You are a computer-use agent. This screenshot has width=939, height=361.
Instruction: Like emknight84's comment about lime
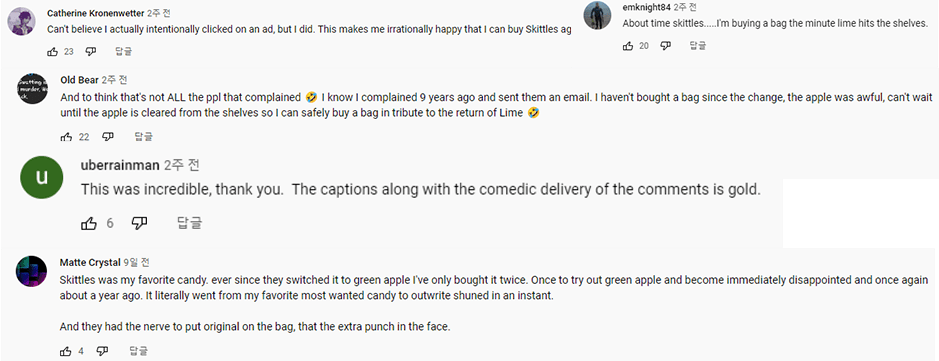628,45
